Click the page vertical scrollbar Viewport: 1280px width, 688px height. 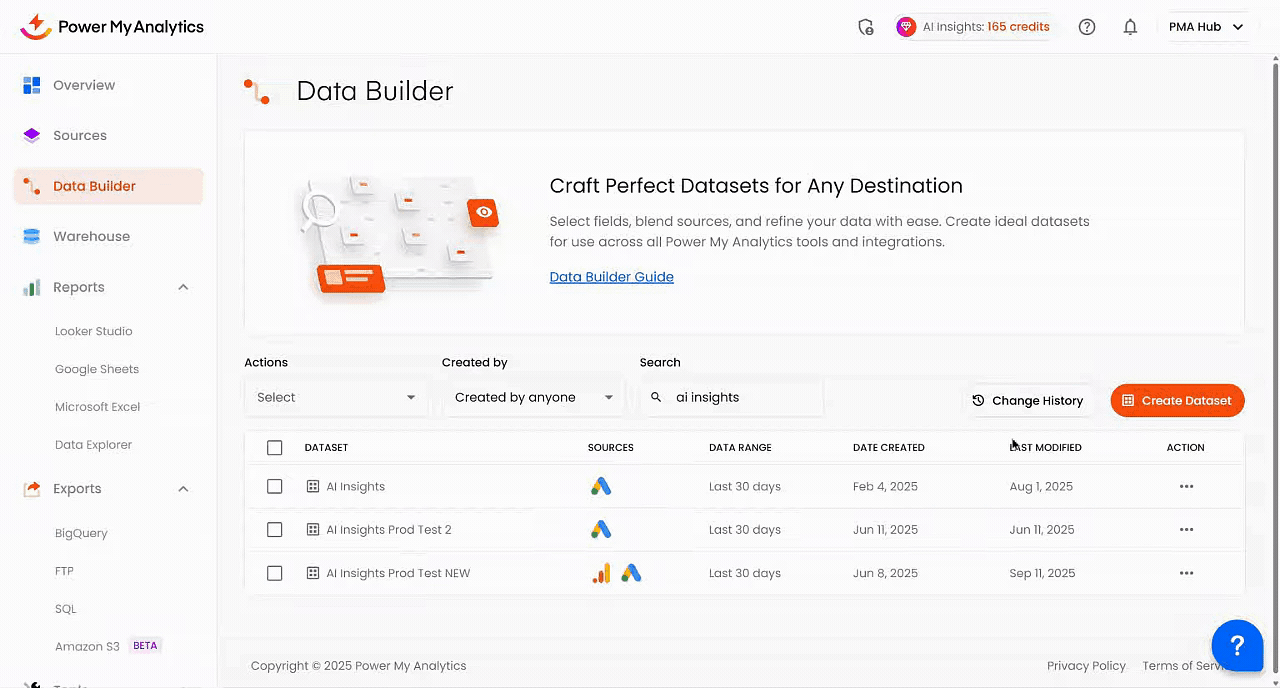[1274, 300]
